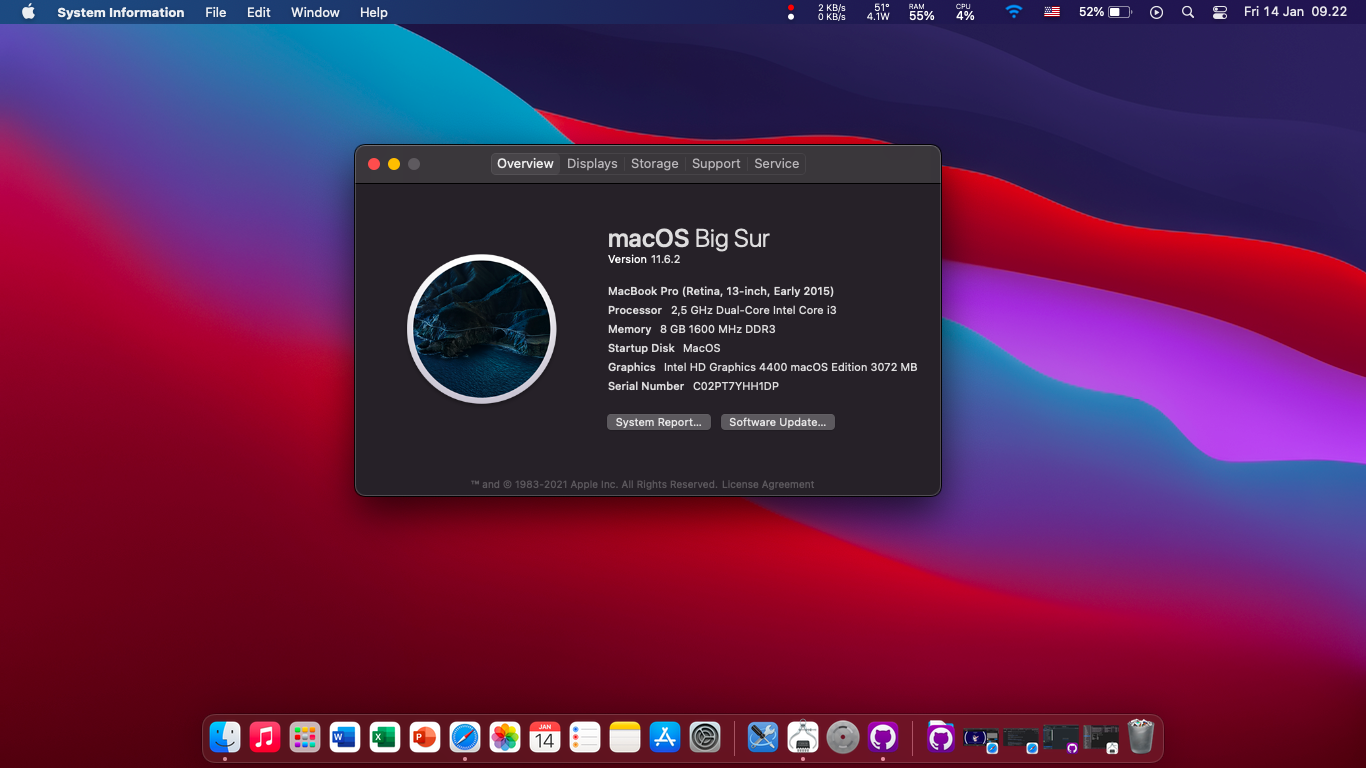1366x768 pixels.
Task: Click the 51° temperature and wattage indicator
Action: (x=879, y=12)
